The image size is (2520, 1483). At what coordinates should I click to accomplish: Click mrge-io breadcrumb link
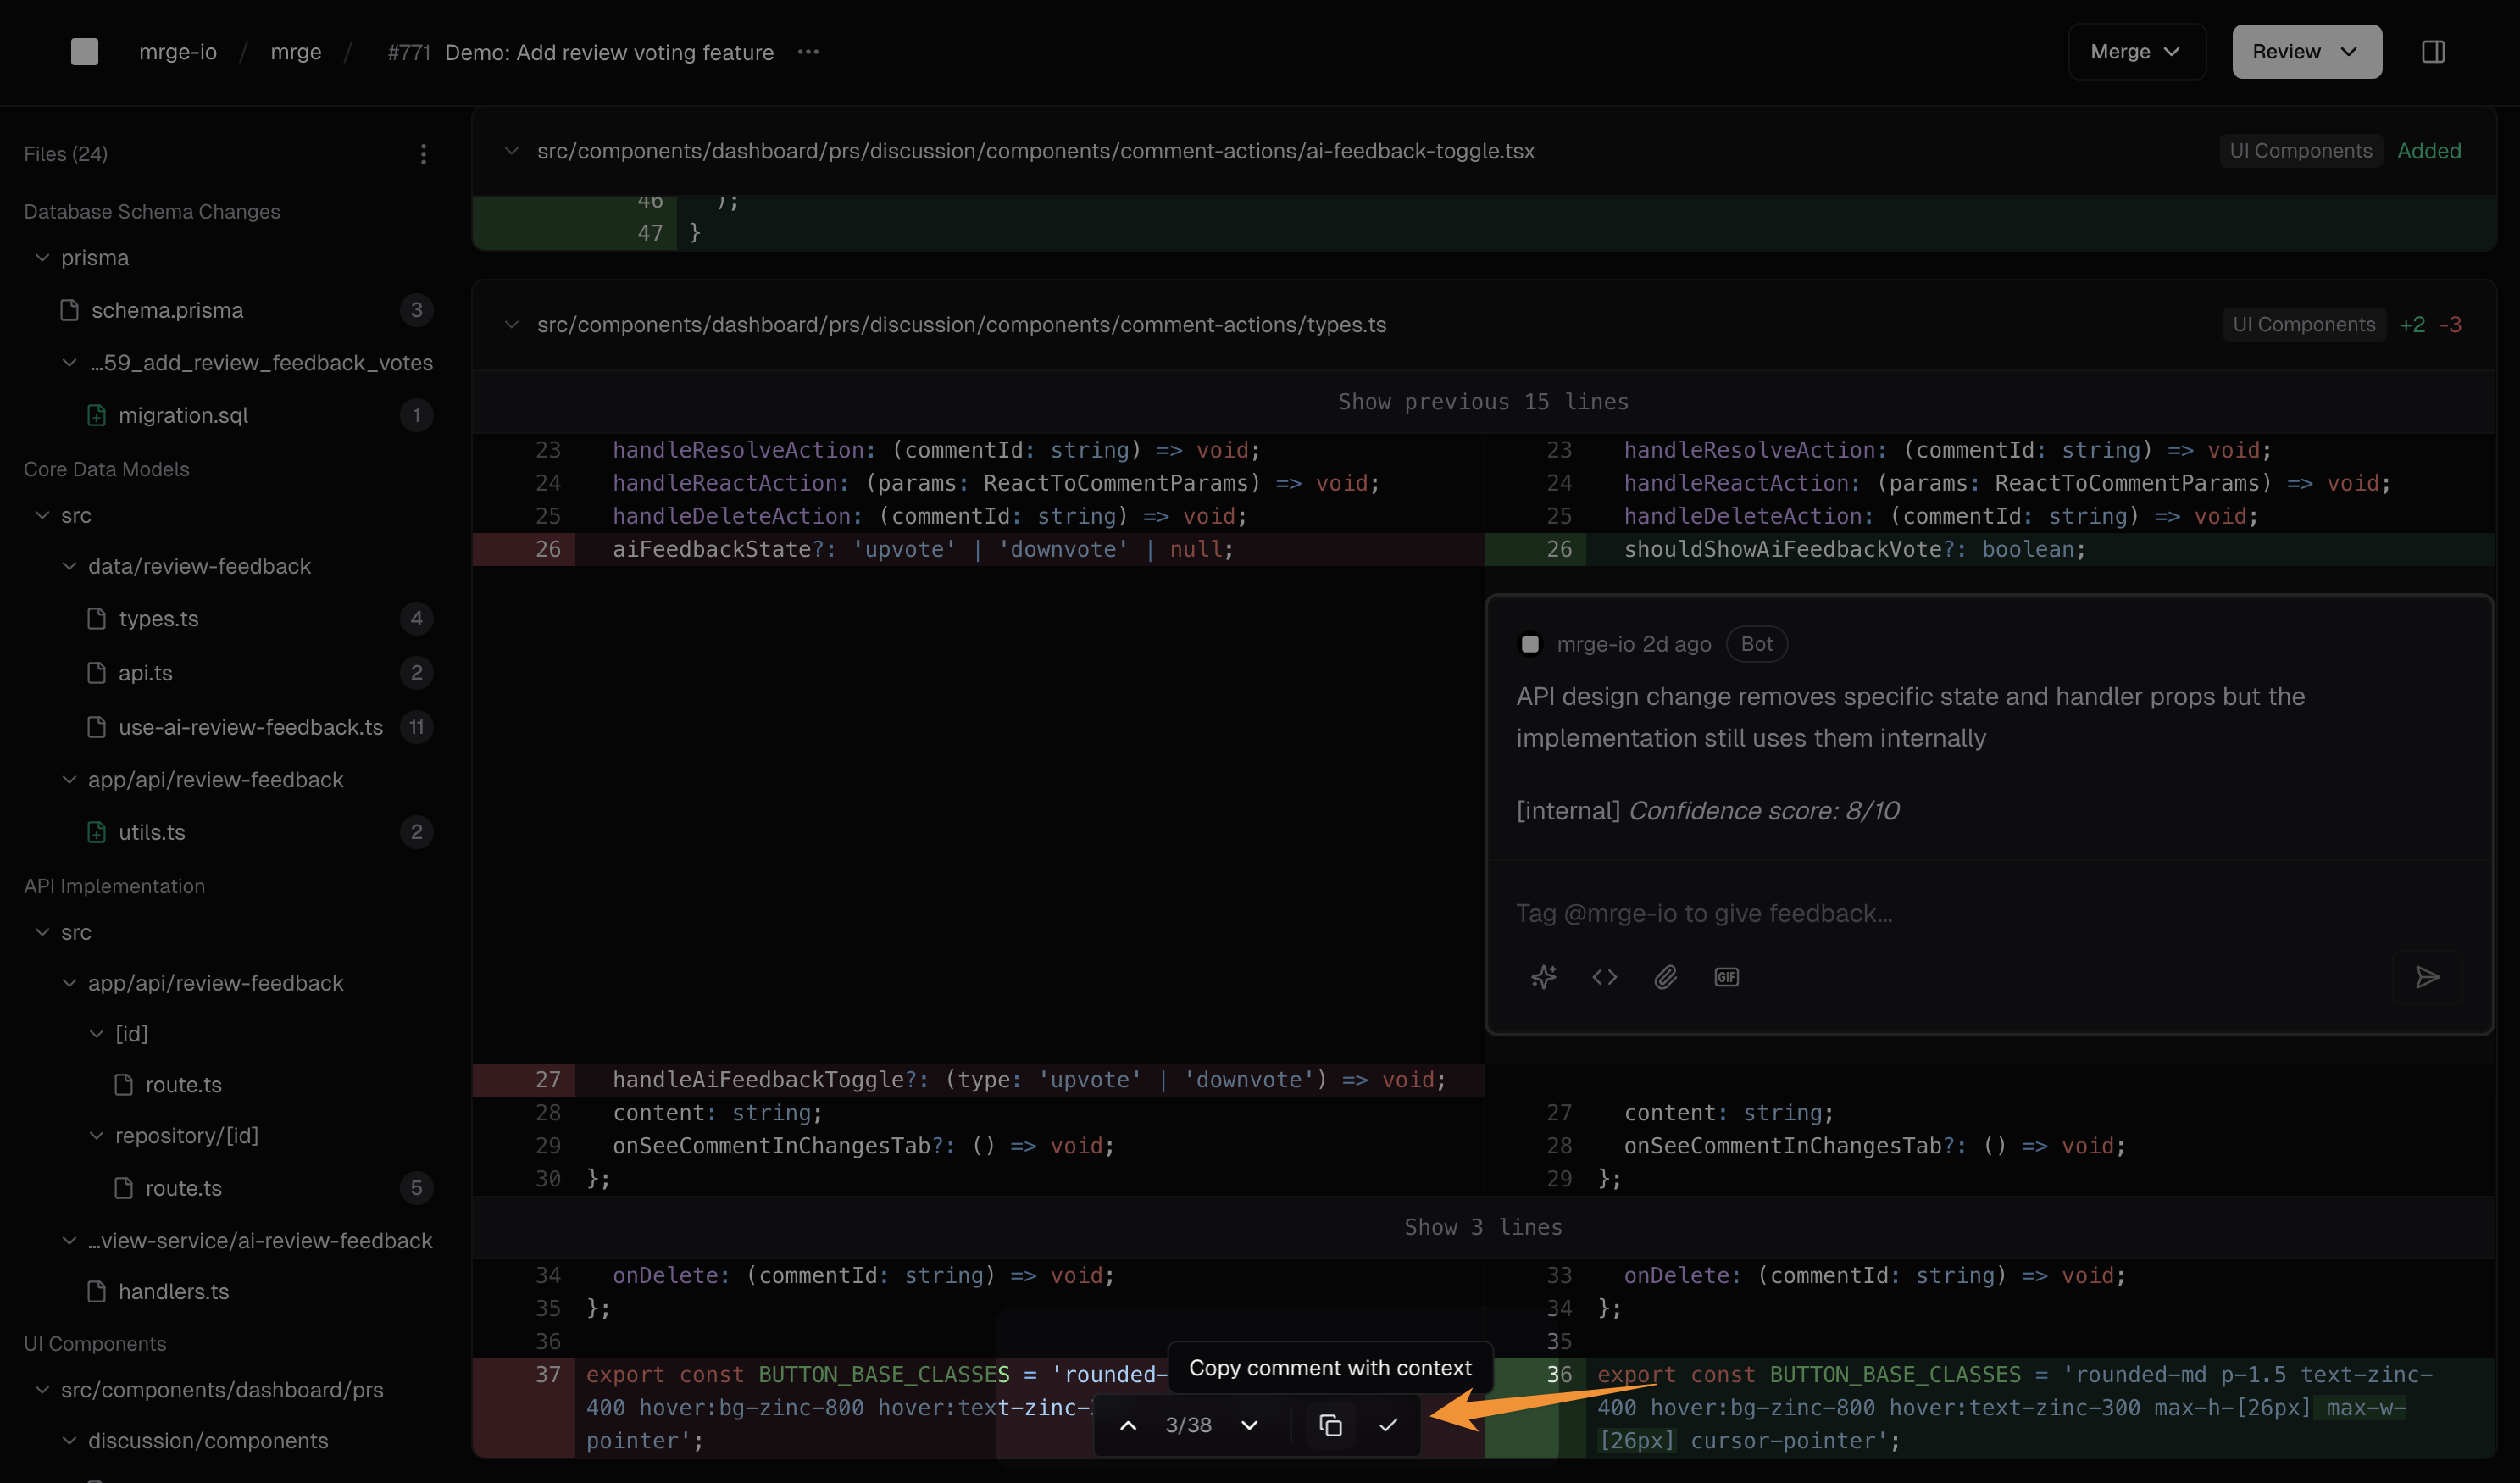[178, 52]
